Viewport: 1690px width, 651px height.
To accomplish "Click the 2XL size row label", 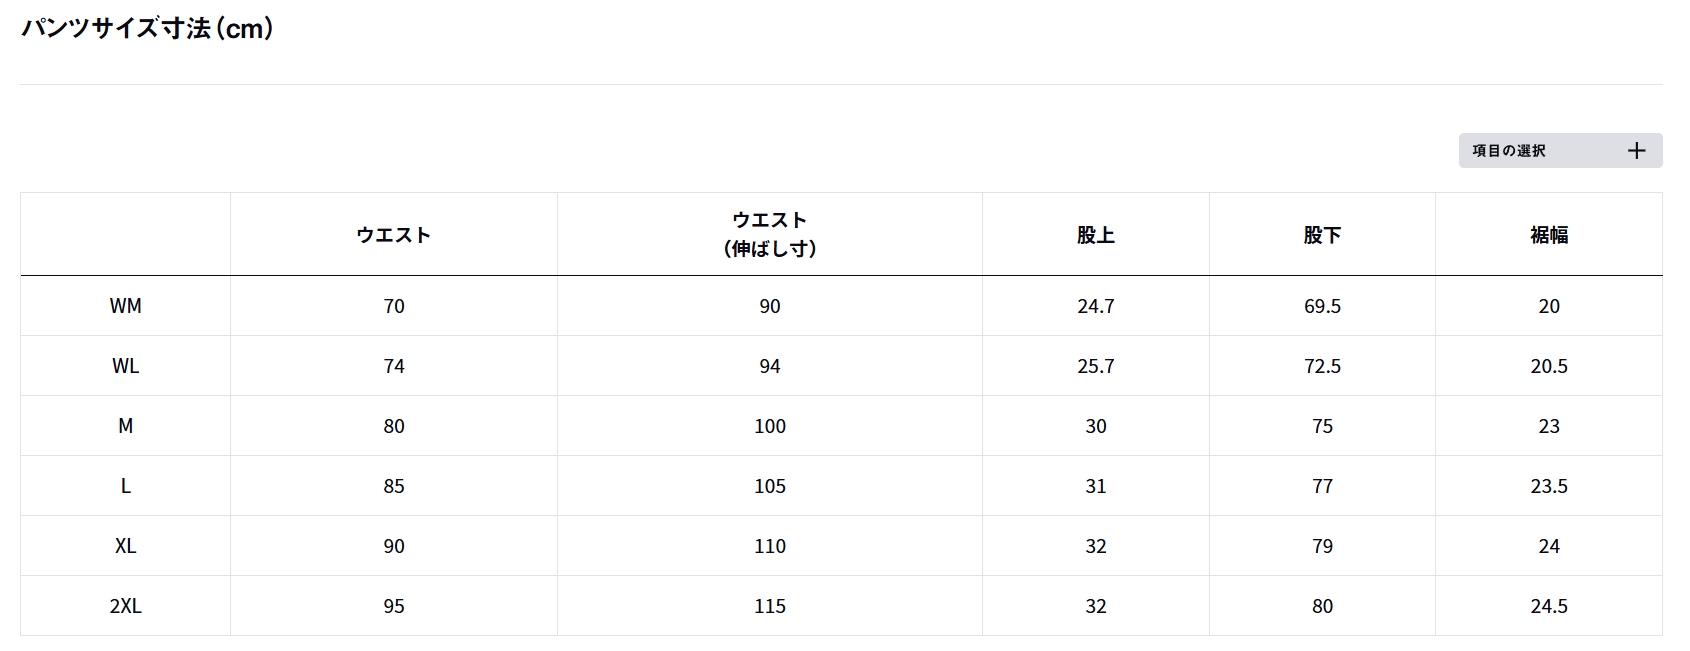I will pos(125,606).
